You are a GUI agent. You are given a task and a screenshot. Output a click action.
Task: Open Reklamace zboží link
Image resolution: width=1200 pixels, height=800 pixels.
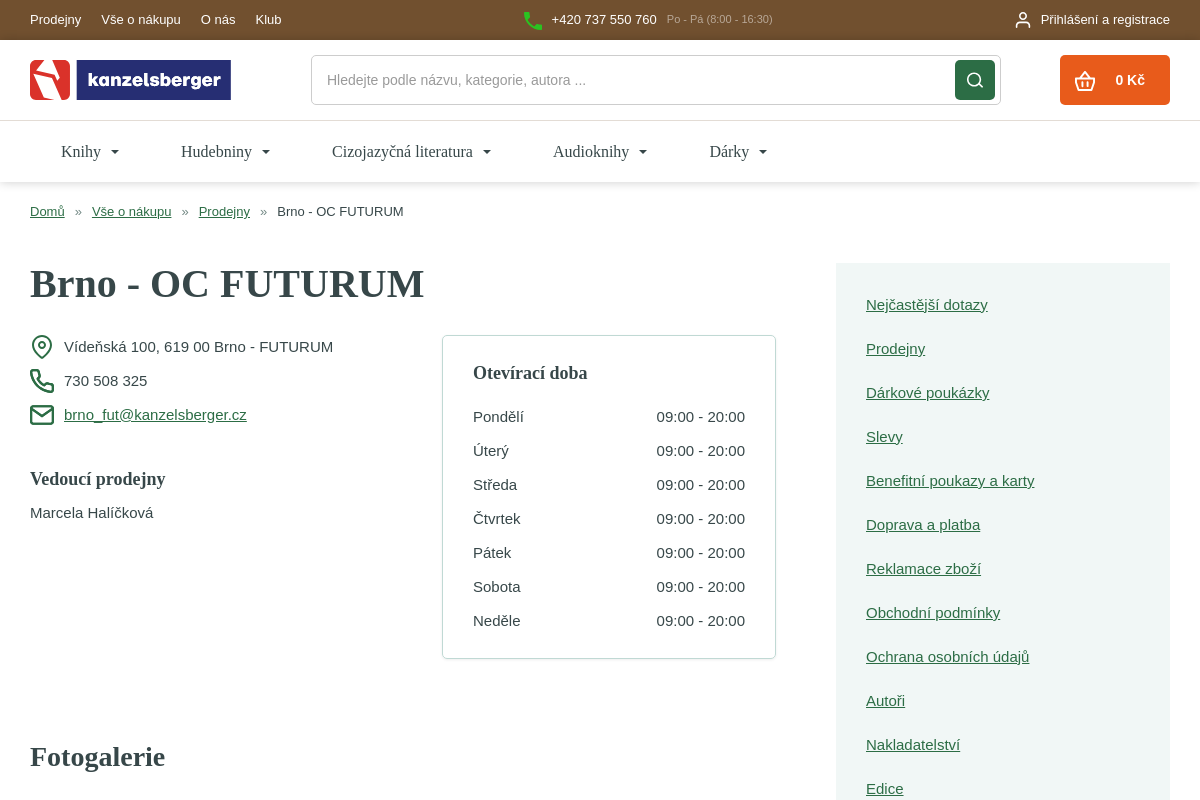(x=923, y=569)
